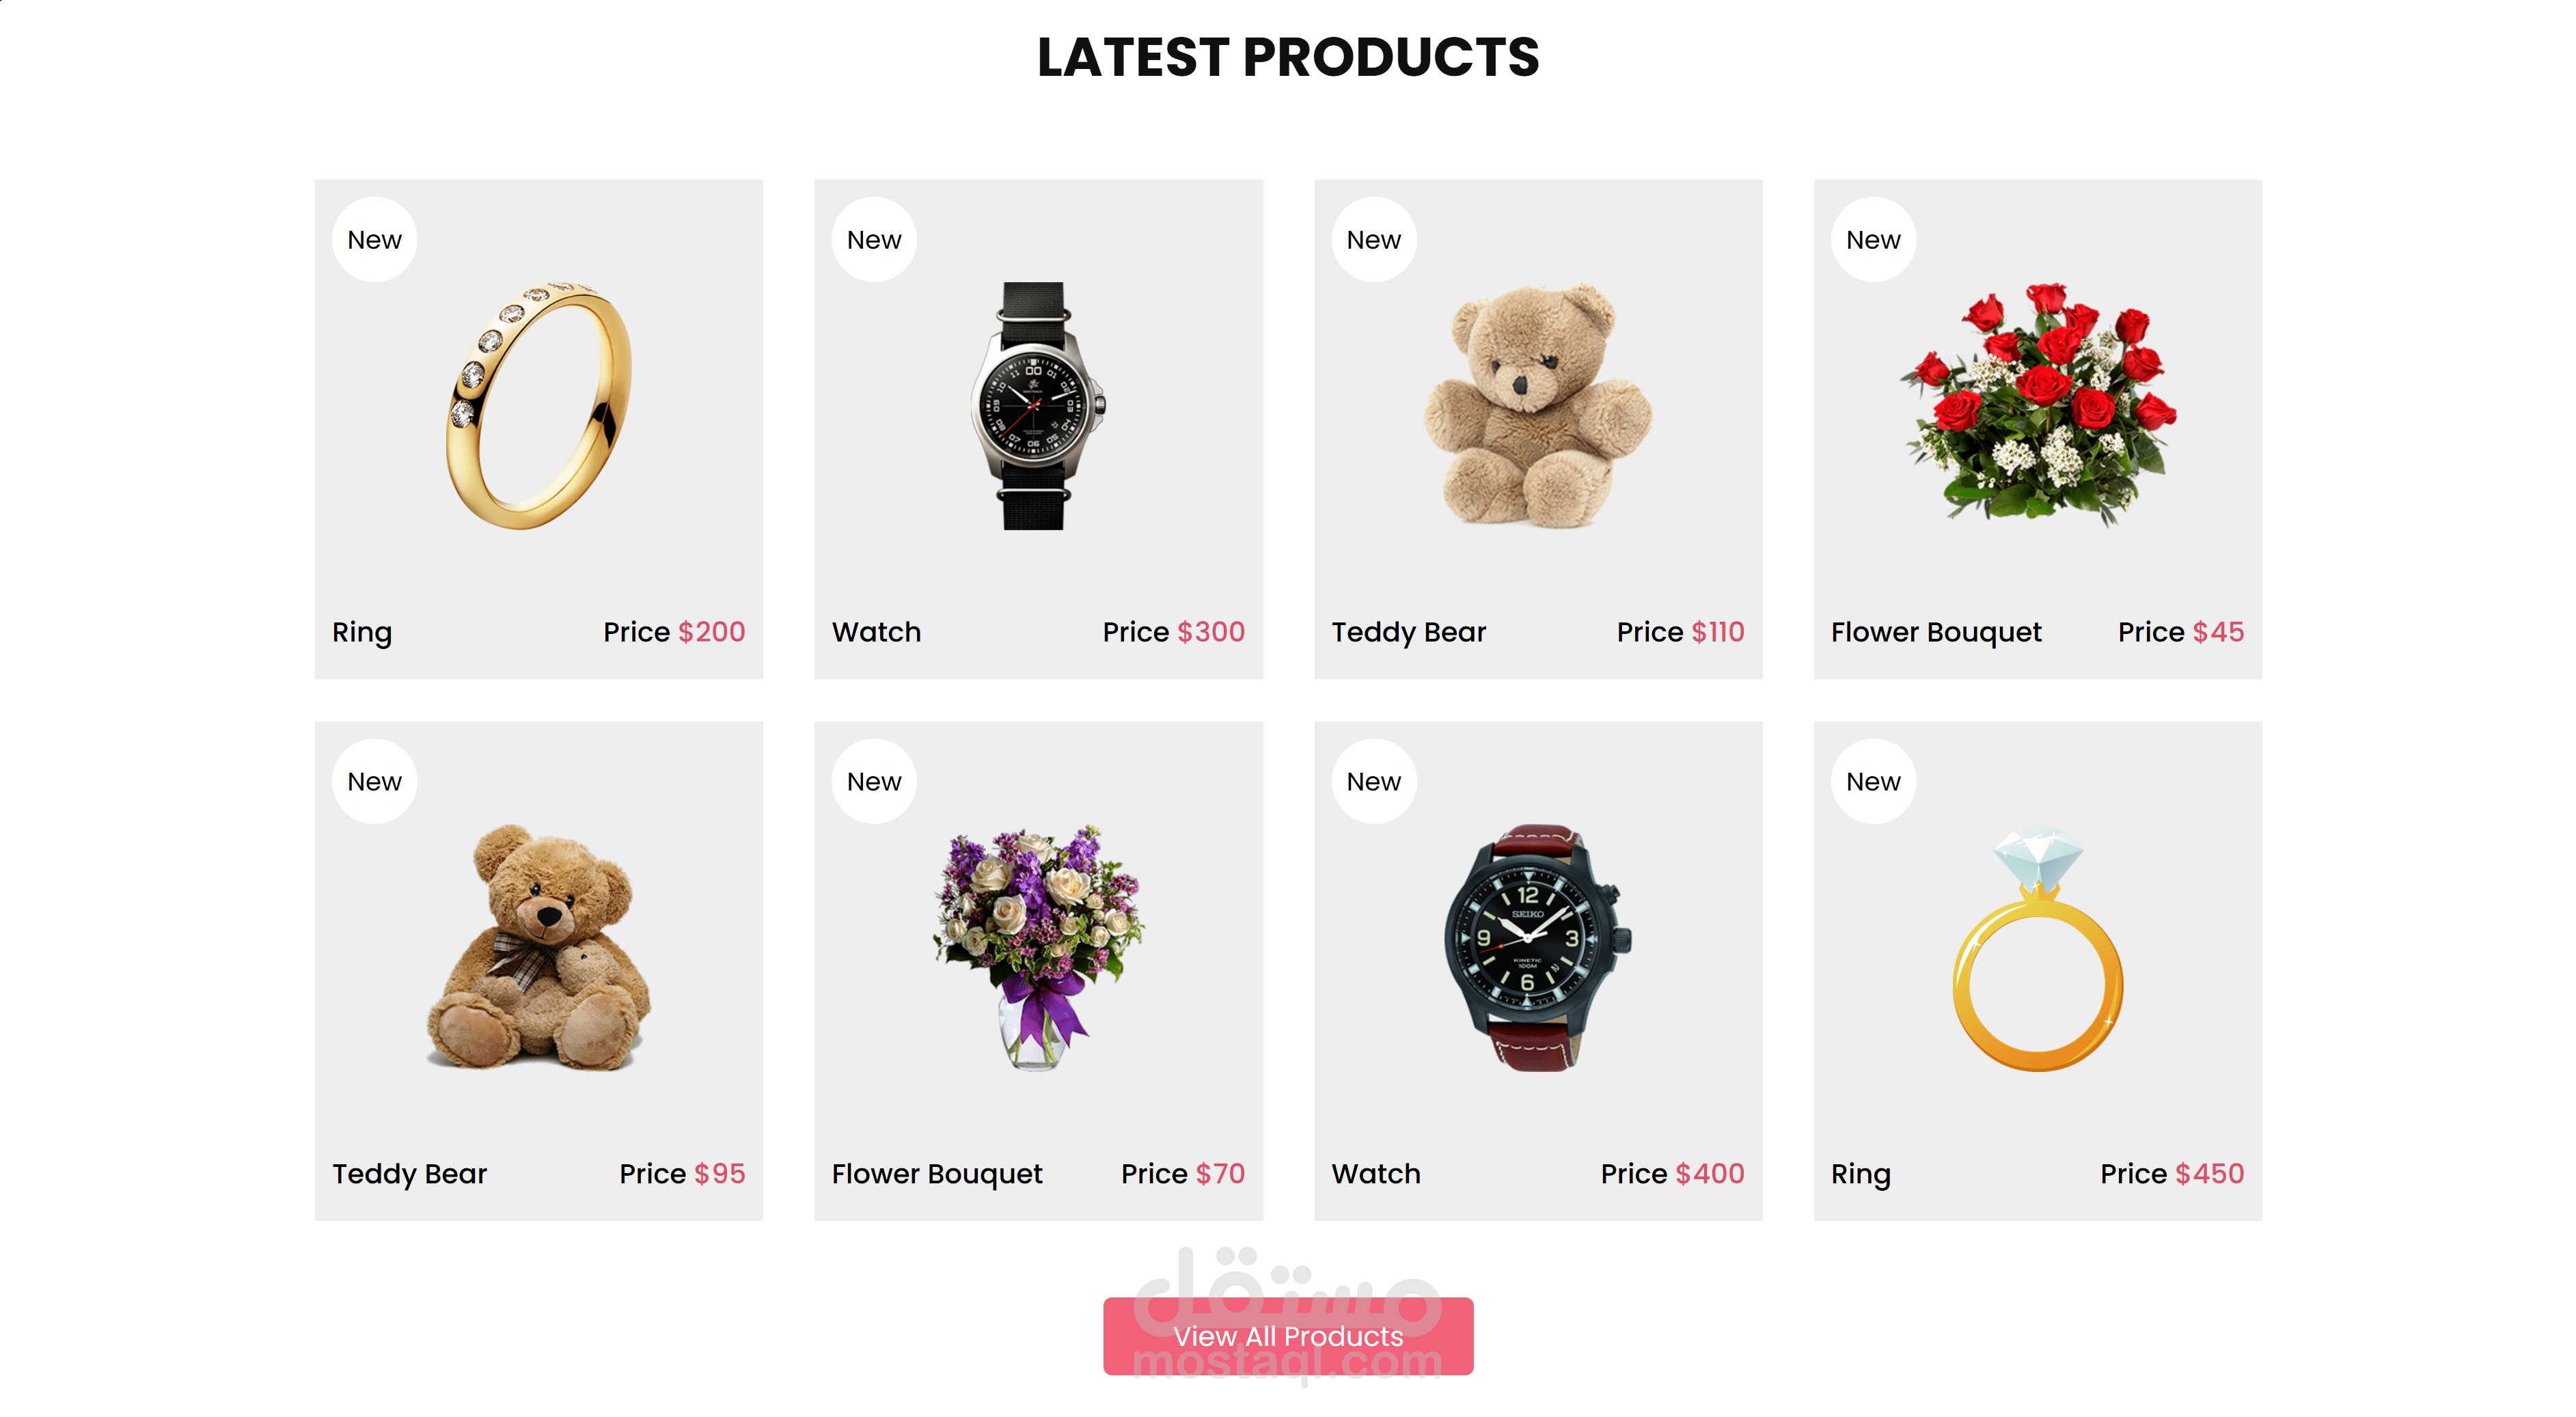Image resolution: width=2576 pixels, height=1417 pixels.
Task: Click the New badge on $200 Ring
Action: click(374, 240)
